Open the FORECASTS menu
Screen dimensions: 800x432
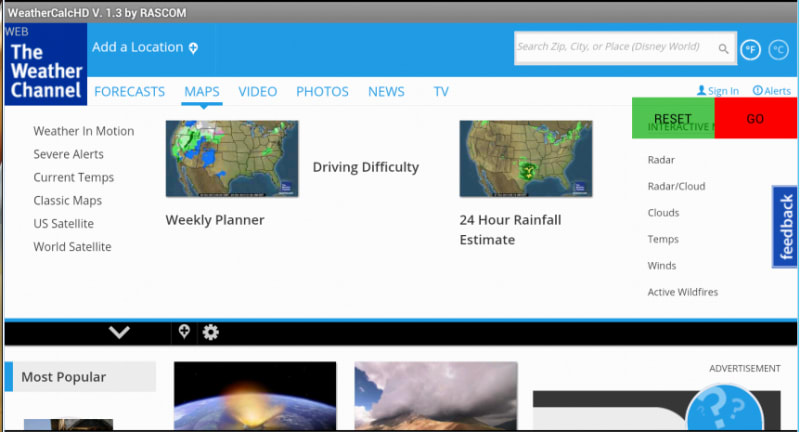[130, 92]
